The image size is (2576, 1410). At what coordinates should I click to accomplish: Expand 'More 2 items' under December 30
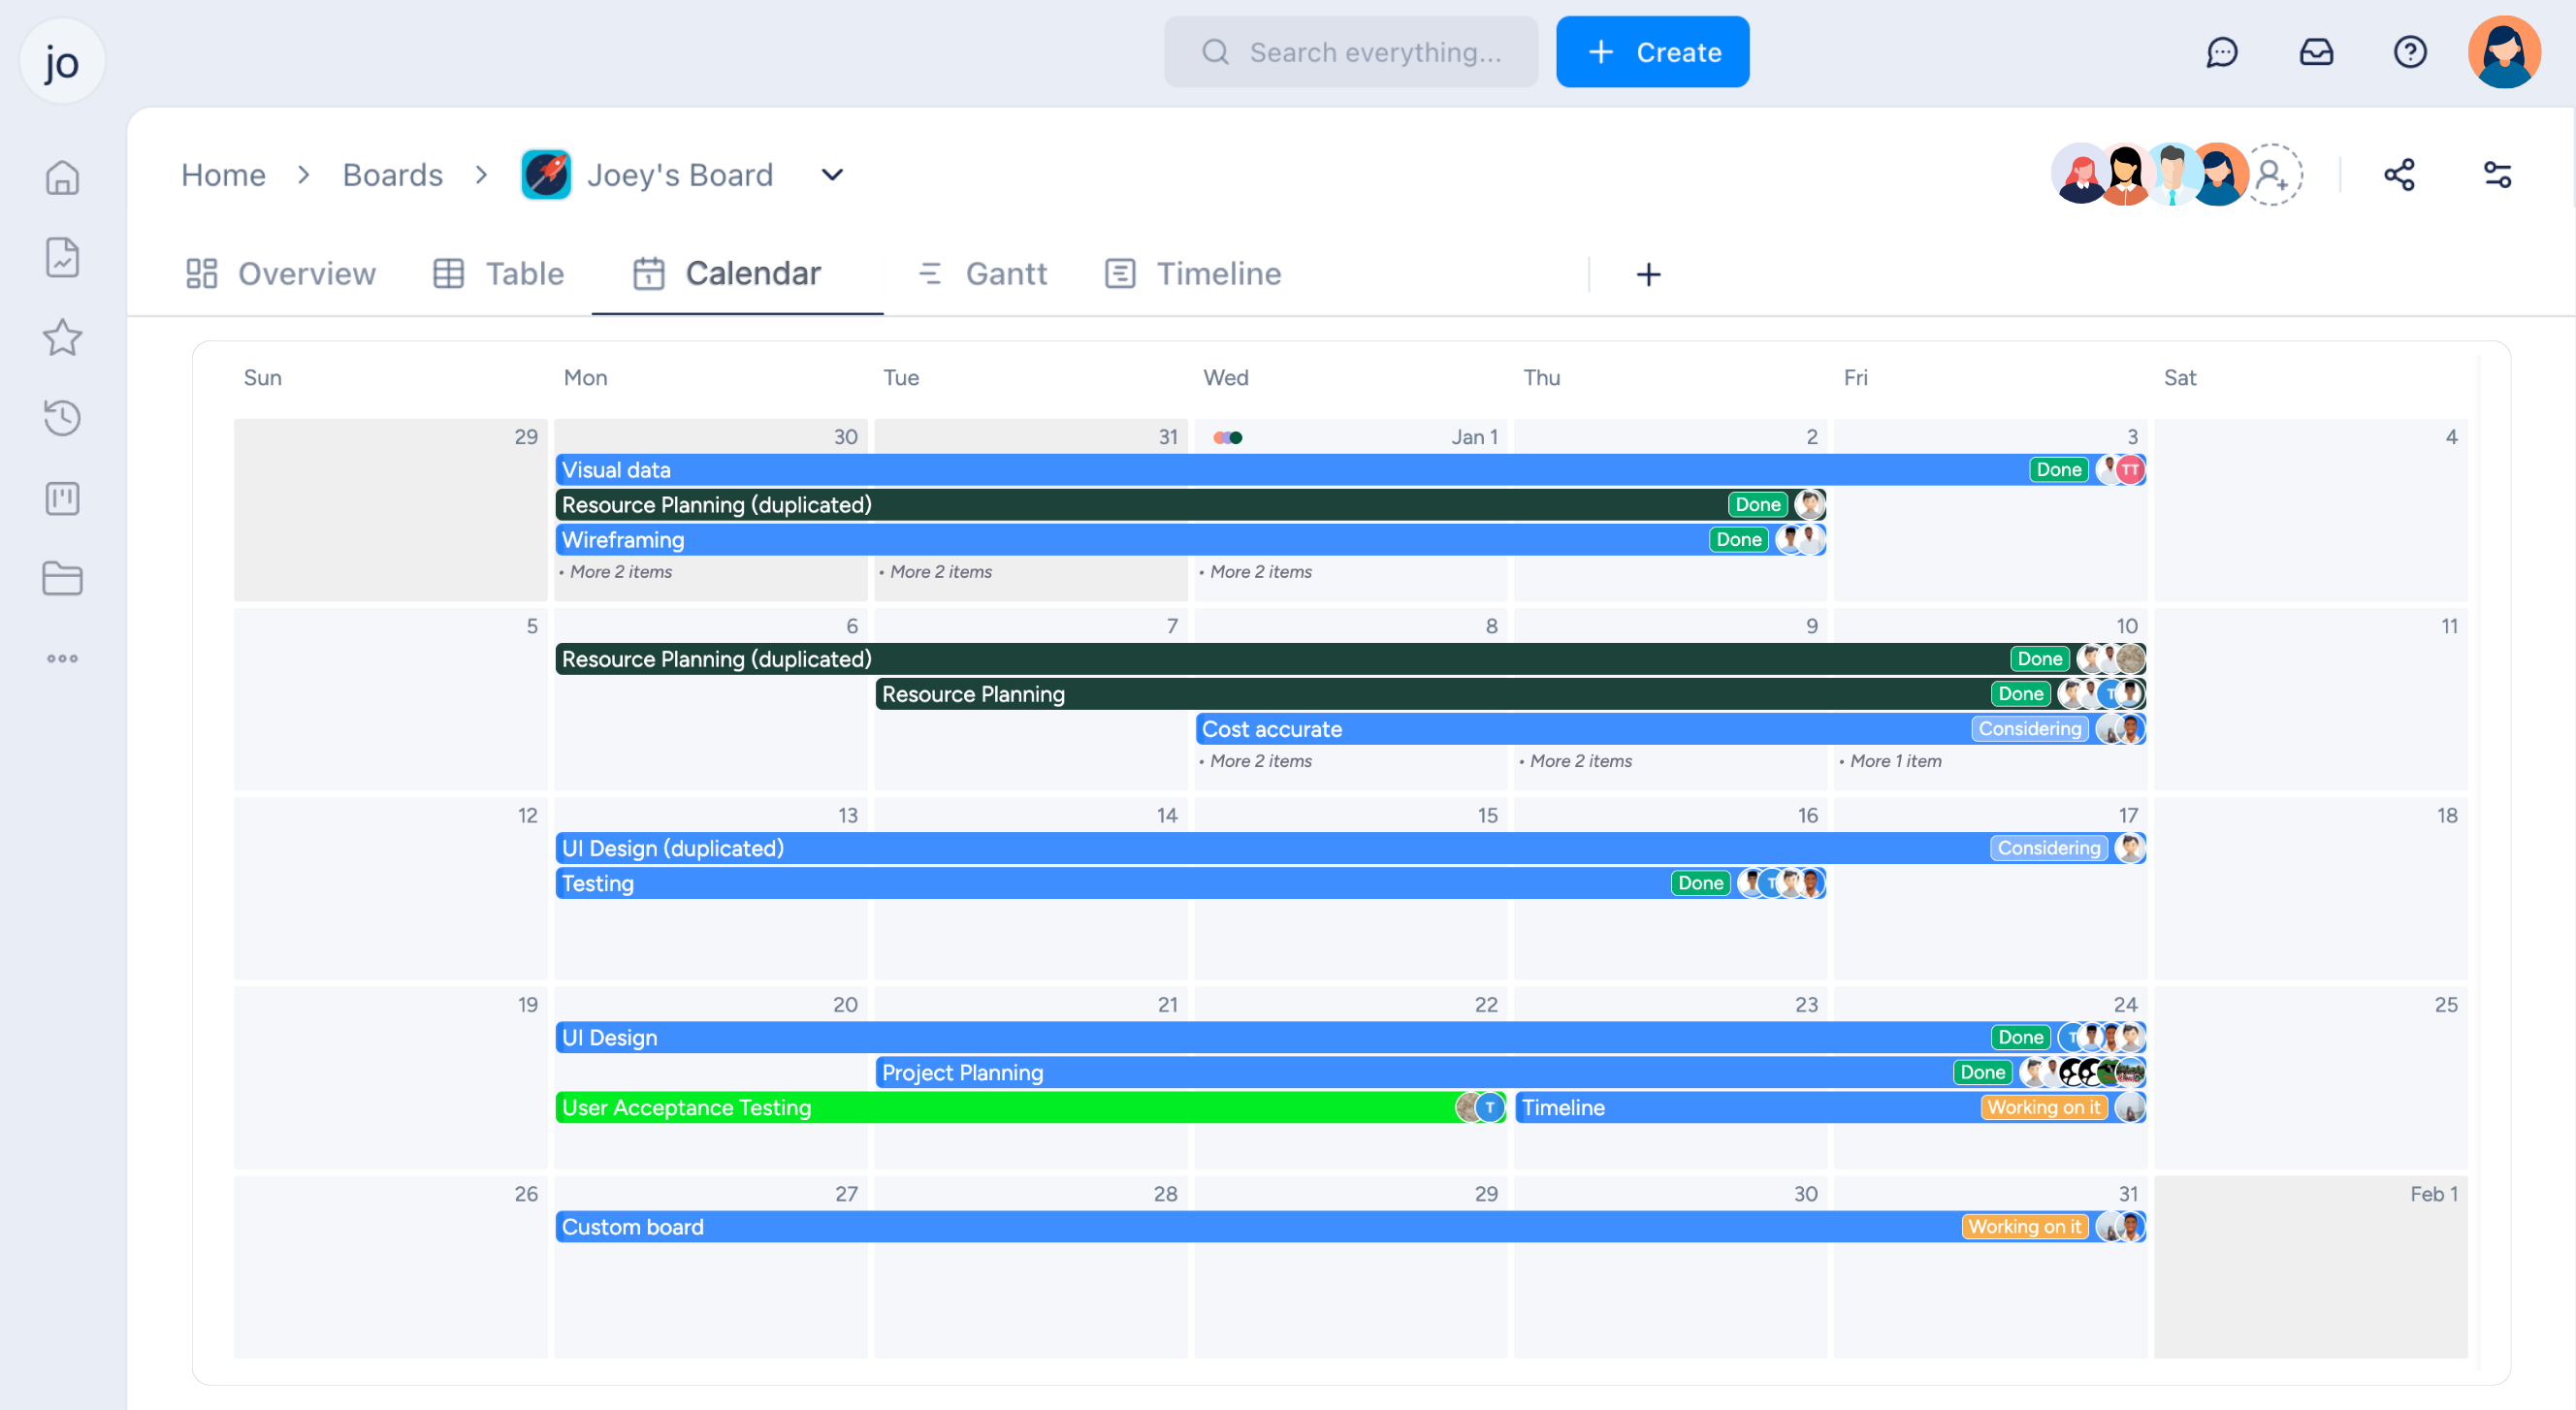pyautogui.click(x=617, y=572)
